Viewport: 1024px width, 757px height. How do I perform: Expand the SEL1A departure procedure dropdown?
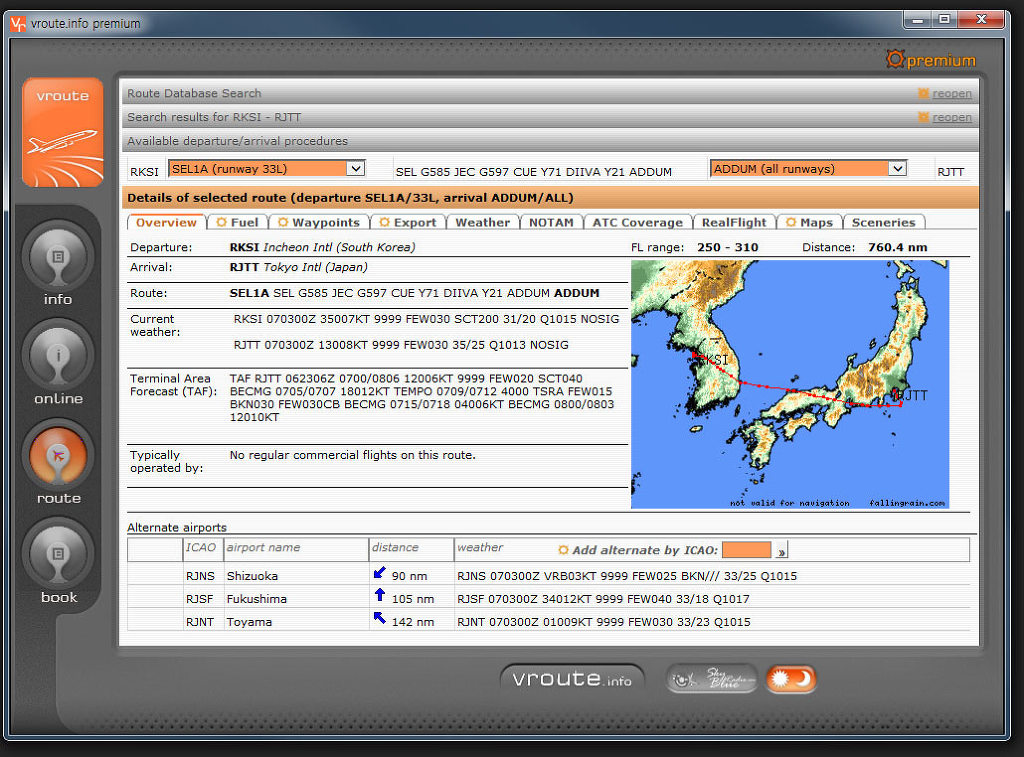[354, 169]
